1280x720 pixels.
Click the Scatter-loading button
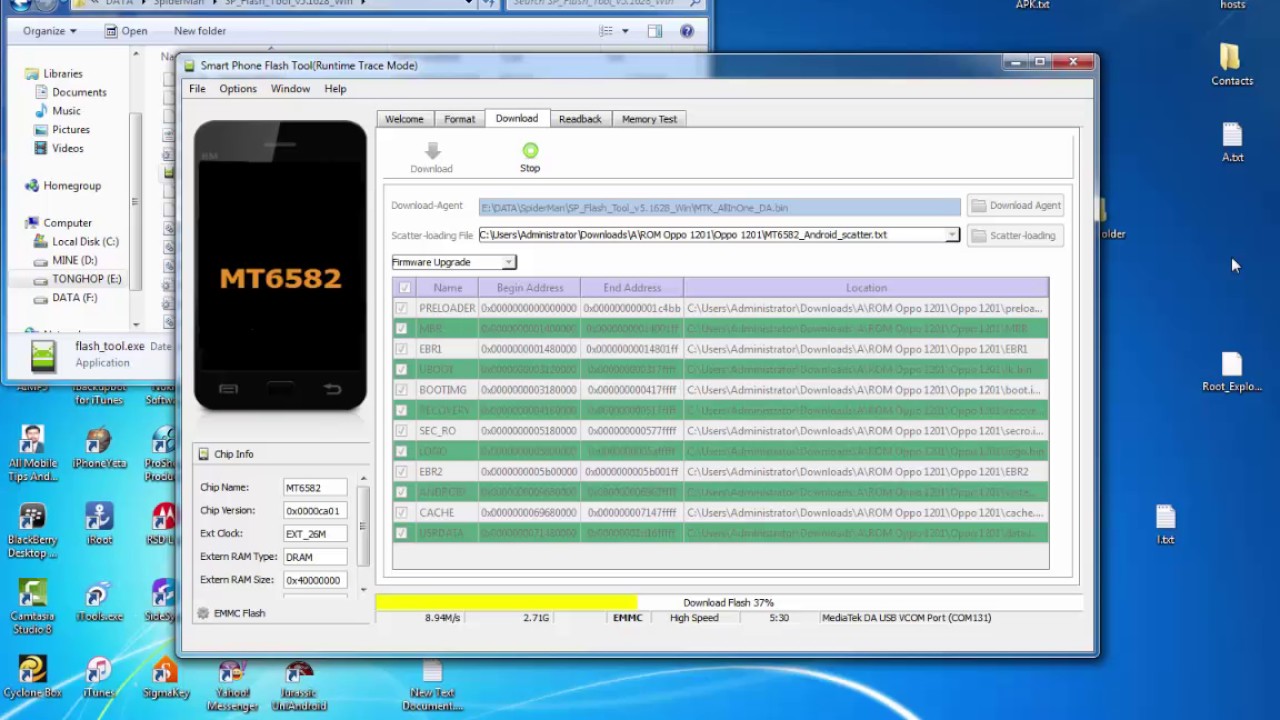pos(1013,236)
